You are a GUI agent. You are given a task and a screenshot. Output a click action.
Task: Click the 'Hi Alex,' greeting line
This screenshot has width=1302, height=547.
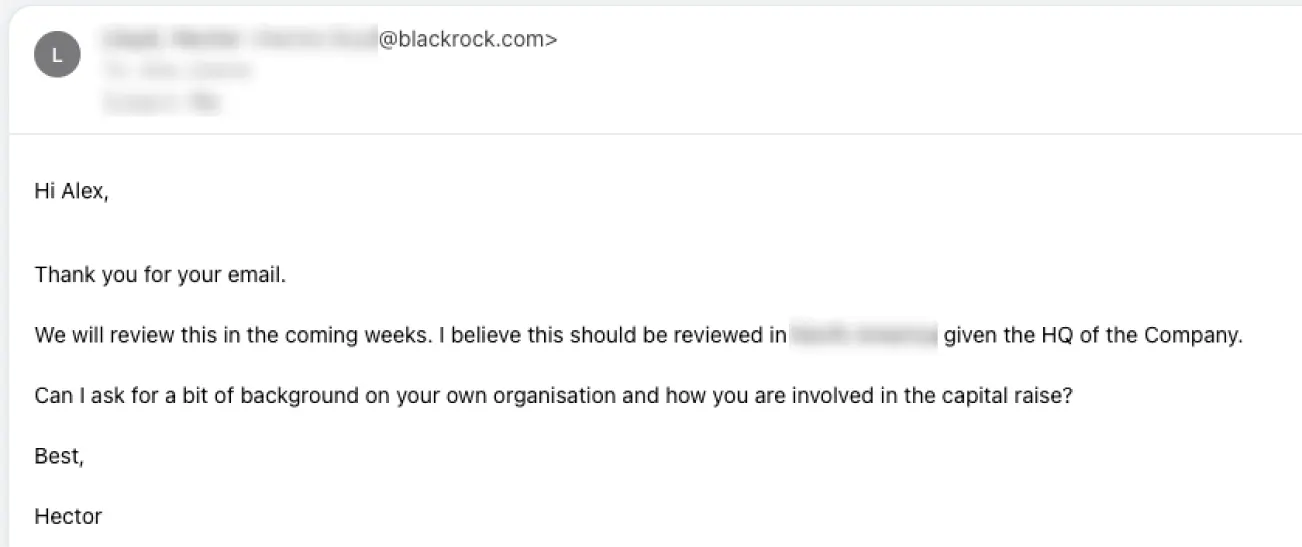[71, 192]
